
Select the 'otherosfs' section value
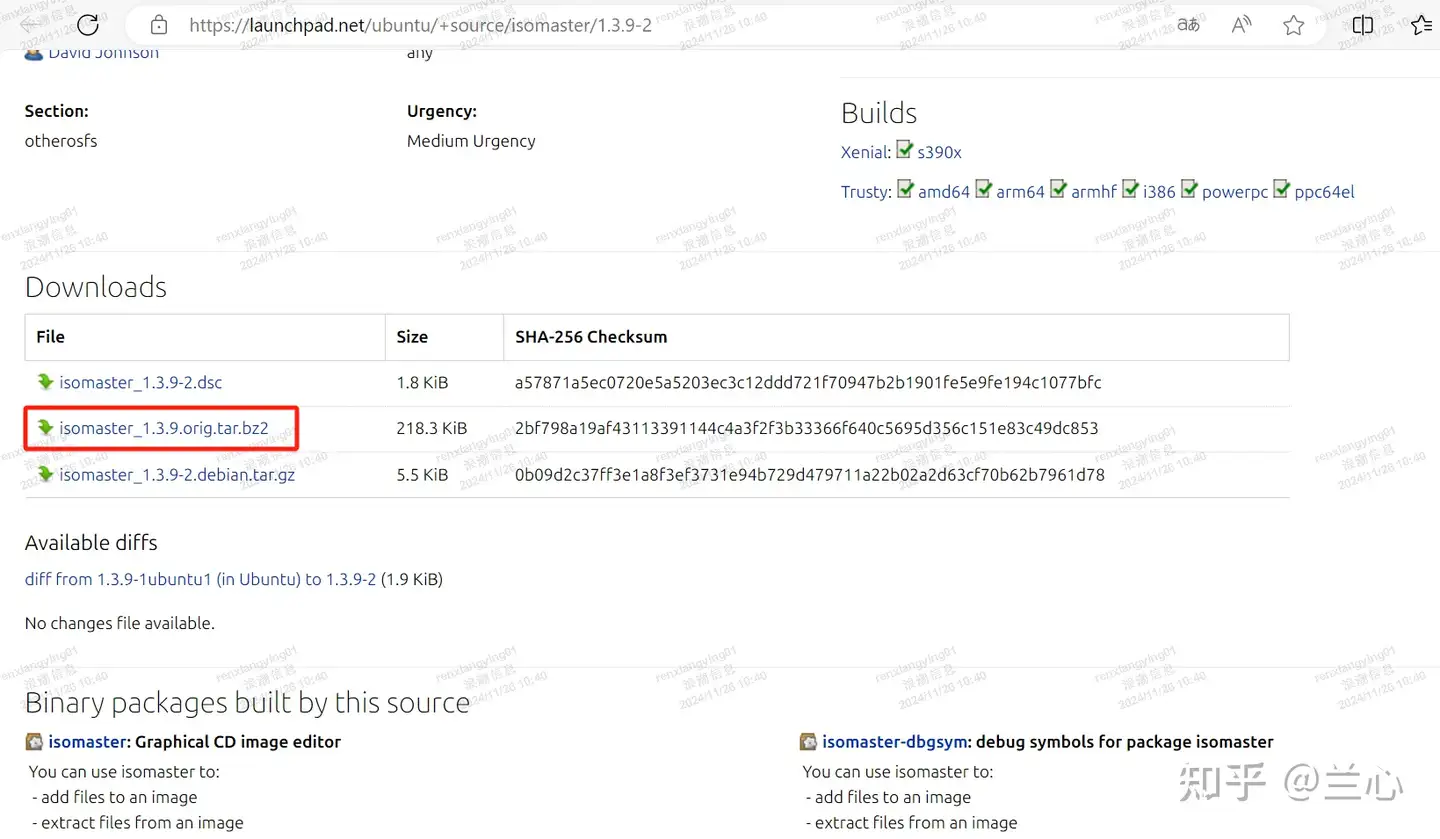coord(61,141)
